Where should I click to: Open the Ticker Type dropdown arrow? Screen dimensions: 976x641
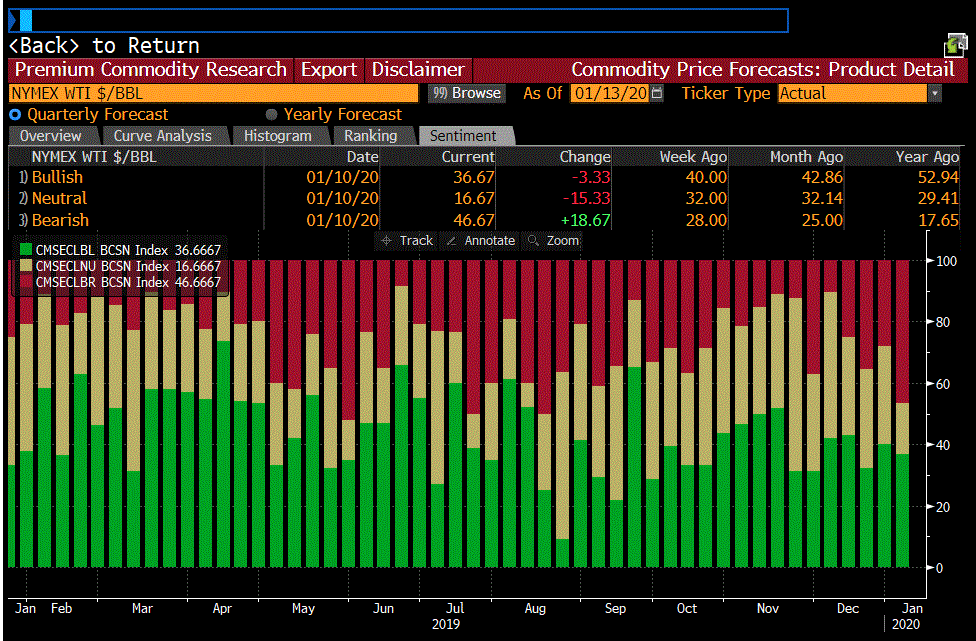click(x=935, y=93)
